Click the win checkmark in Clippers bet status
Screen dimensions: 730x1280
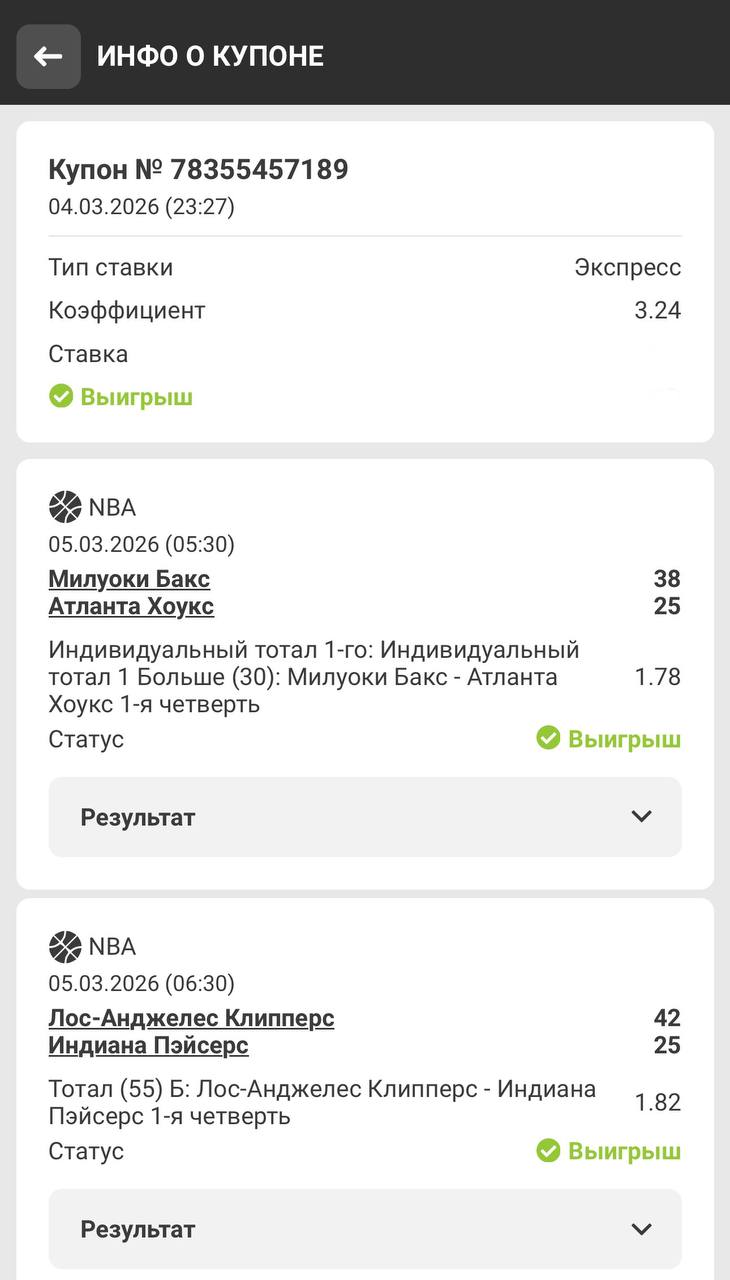click(x=547, y=1151)
